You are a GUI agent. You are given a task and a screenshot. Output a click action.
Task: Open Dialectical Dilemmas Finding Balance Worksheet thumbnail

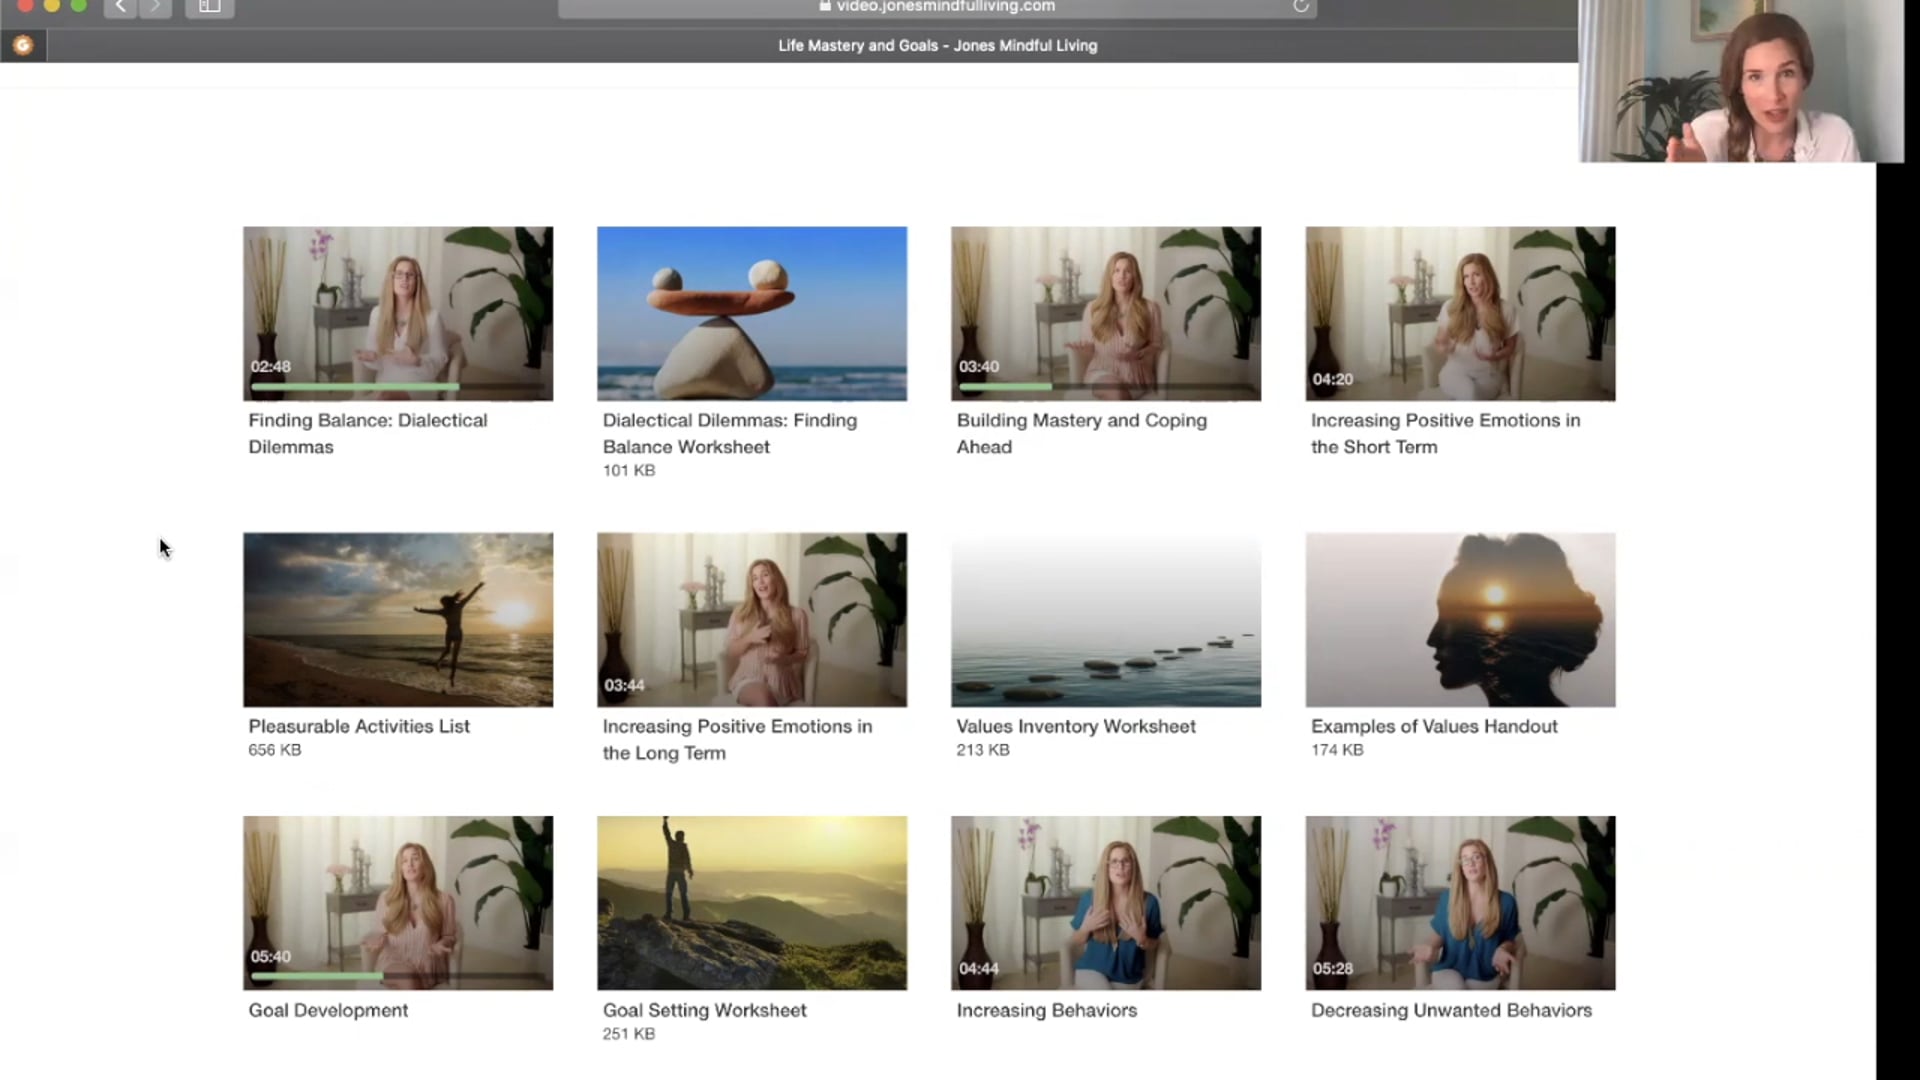[751, 313]
